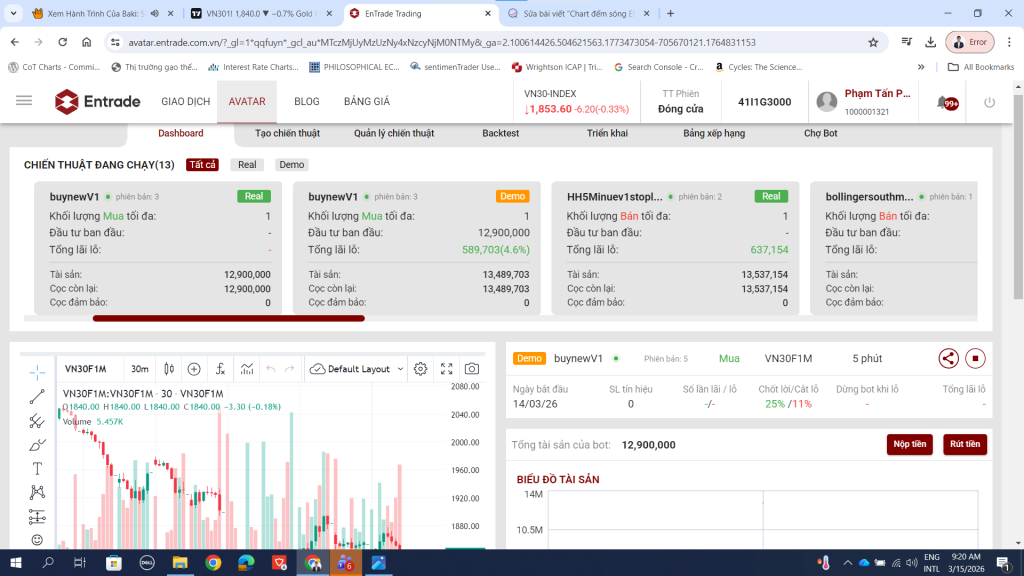
Task: Click the strategy cards horizontal scrollbar
Action: tap(228, 319)
